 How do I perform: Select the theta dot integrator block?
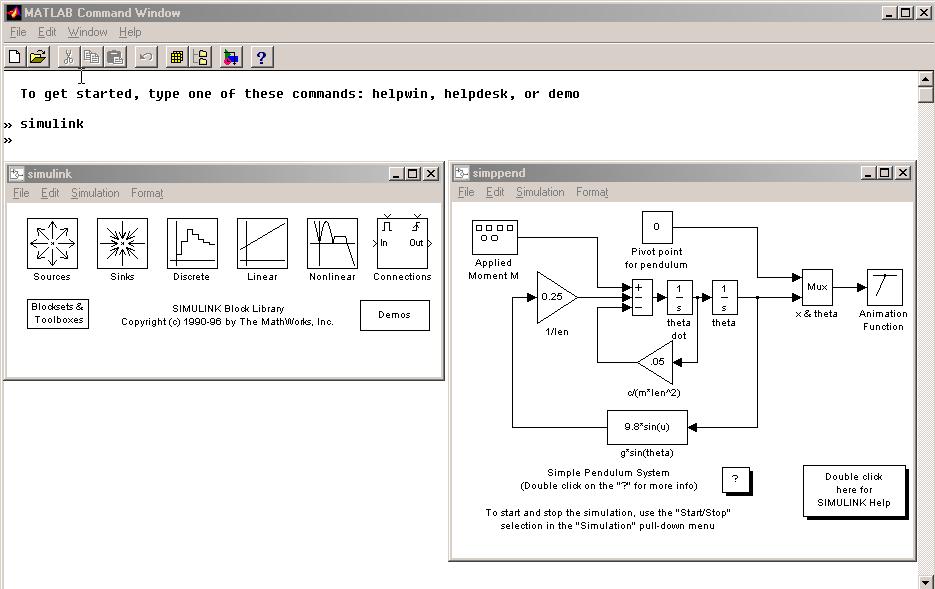coord(679,297)
